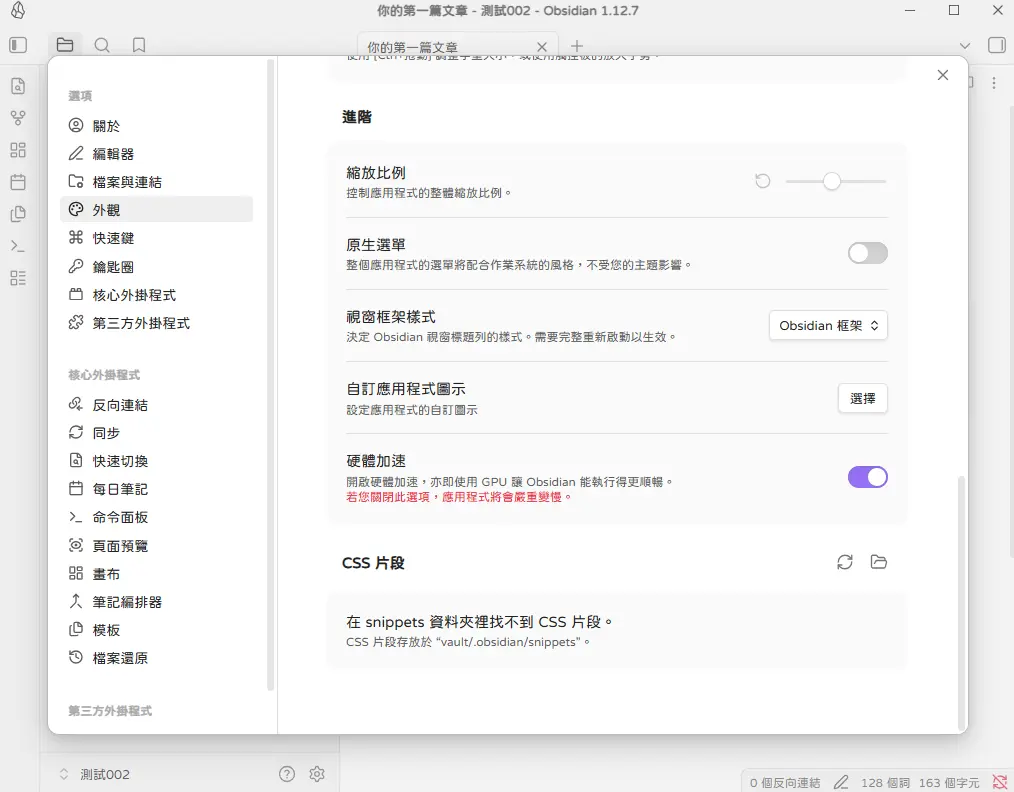The height and width of the screenshot is (792, 1014).
Task: Open search via magnifier icon
Action: (102, 45)
